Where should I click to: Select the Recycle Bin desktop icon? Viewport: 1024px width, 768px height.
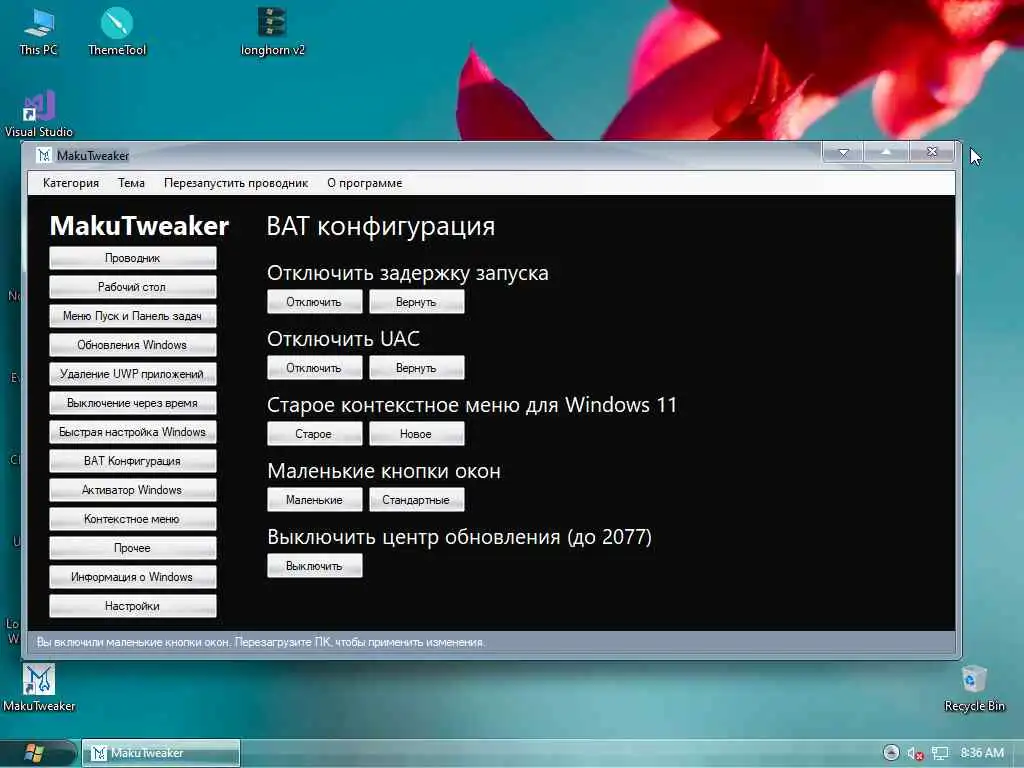click(x=974, y=688)
